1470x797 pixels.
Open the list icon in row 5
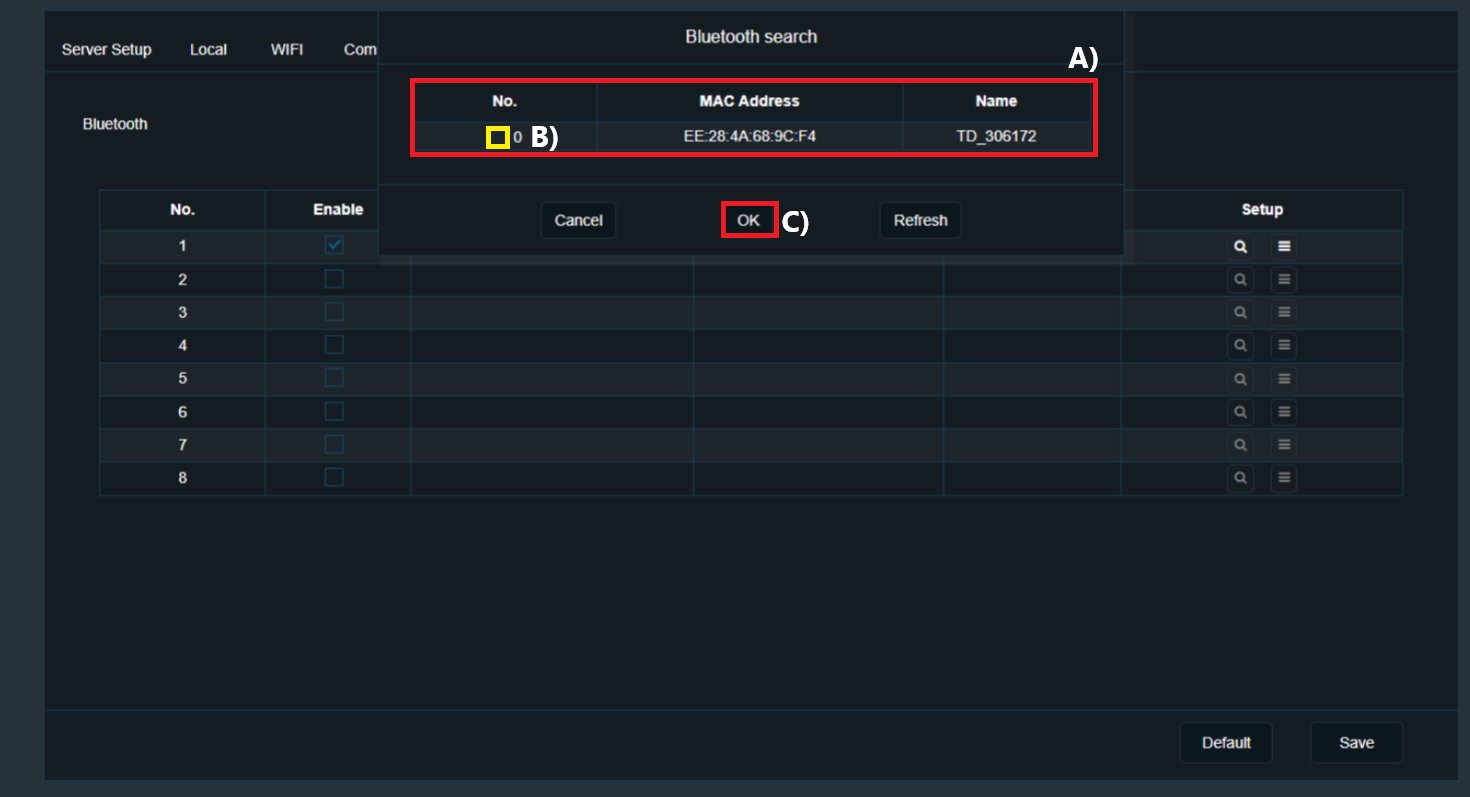pos(1284,379)
